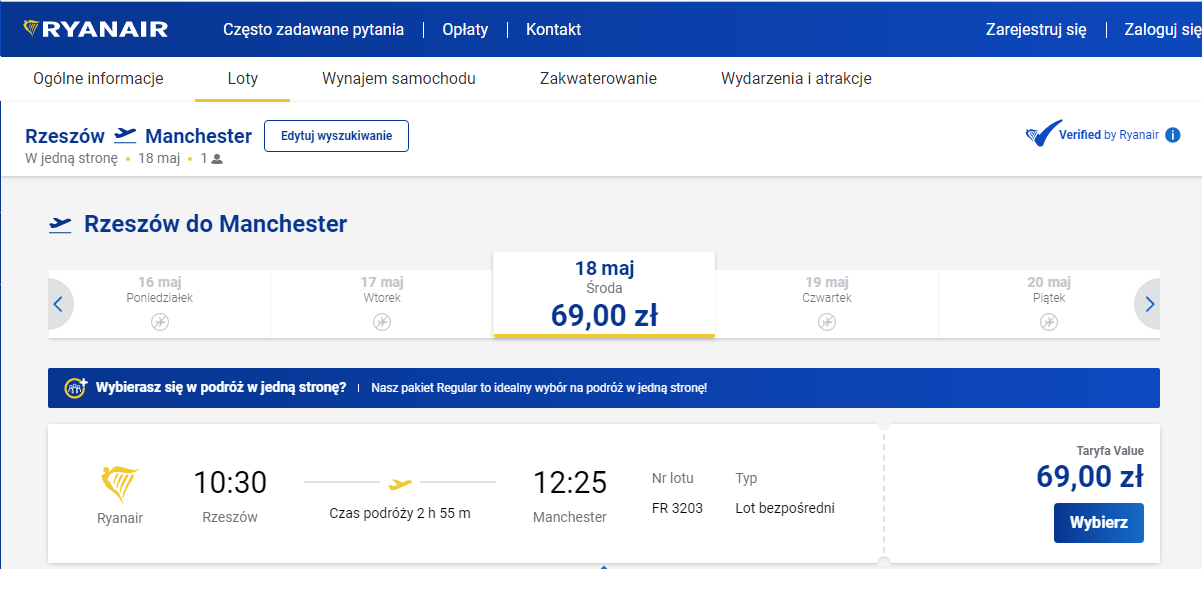Click departure time 10:30
This screenshot has height=614, width=1202.
coord(230,483)
